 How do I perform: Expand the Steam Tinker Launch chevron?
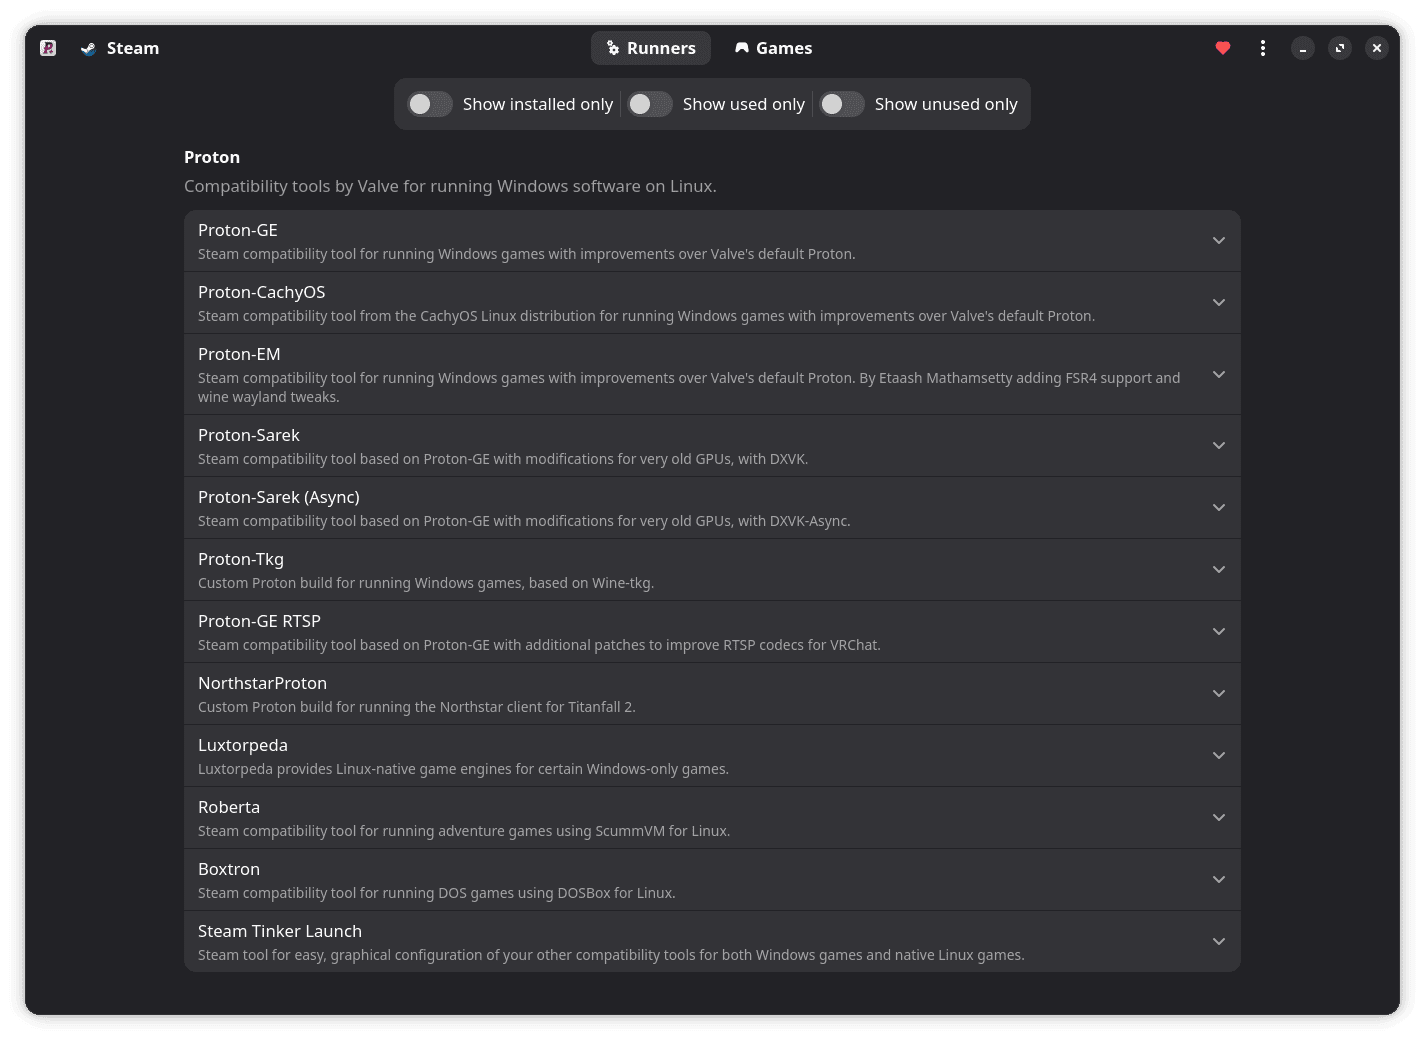(1218, 942)
